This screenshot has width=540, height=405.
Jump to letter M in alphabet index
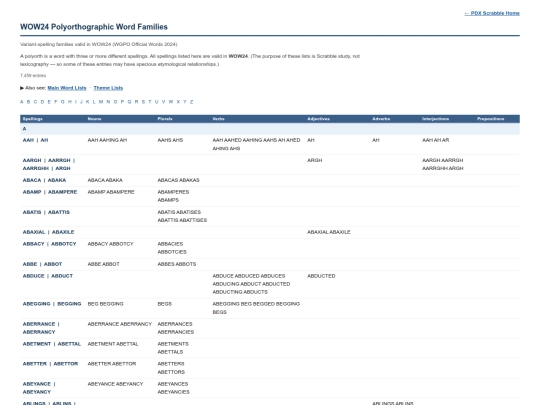(101, 102)
